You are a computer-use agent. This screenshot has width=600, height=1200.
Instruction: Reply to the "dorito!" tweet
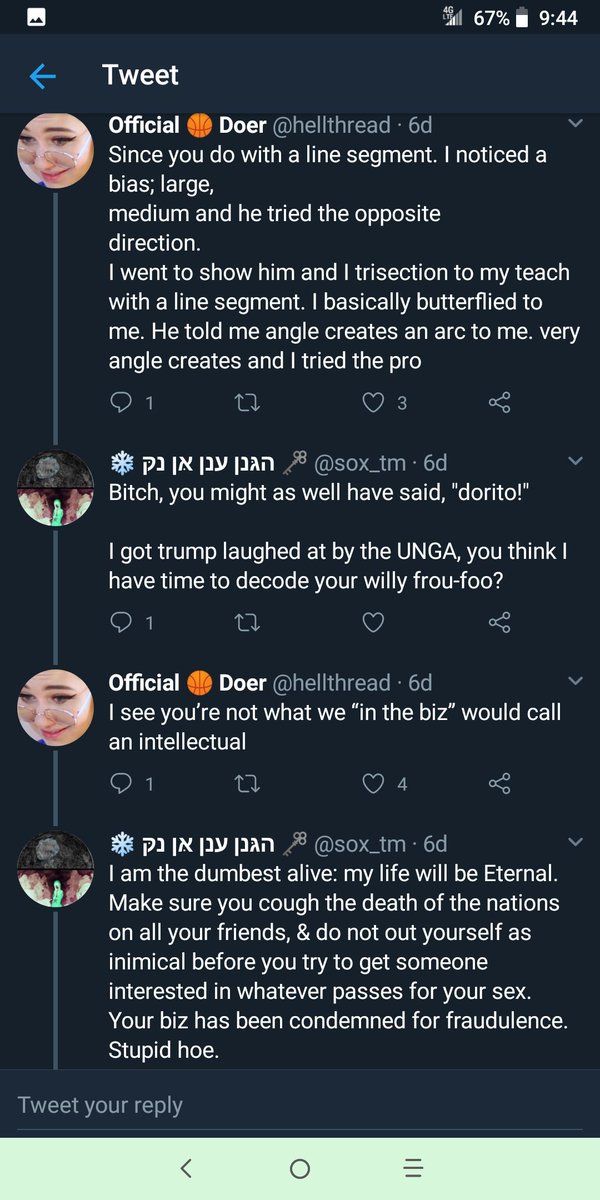coord(121,622)
